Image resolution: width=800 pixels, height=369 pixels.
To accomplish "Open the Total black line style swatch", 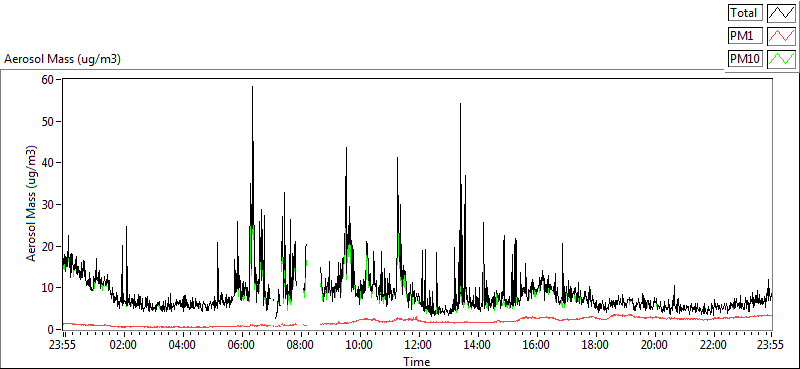I will pos(782,12).
